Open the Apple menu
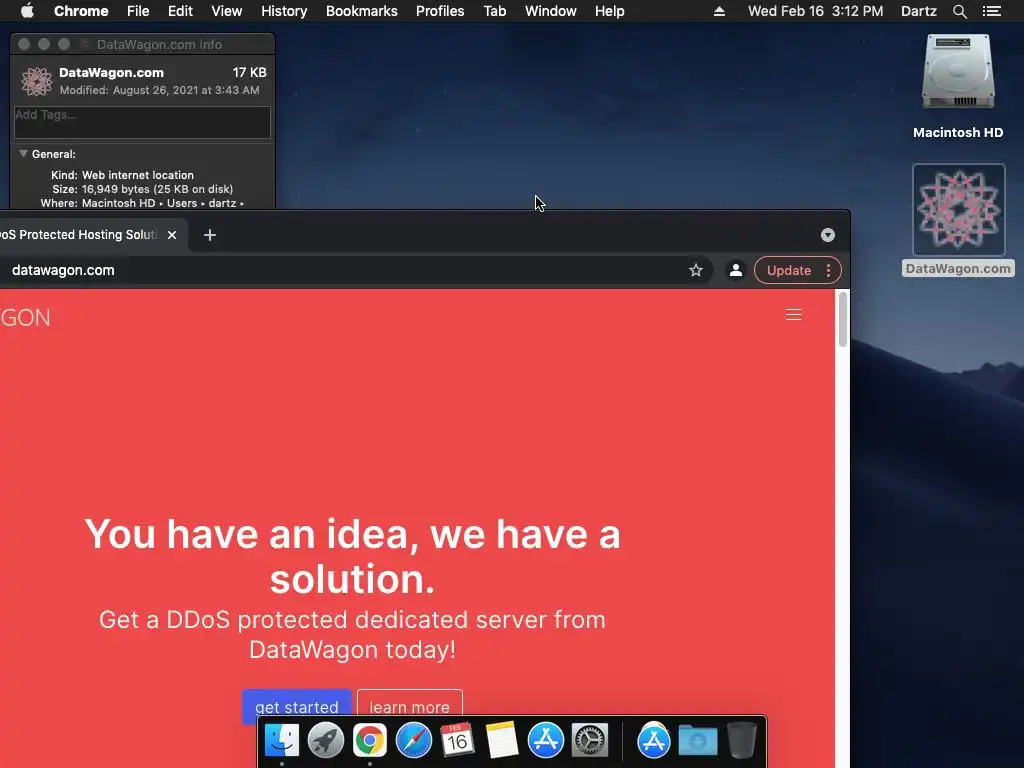Screen dimensions: 1024x768 pos(27,11)
